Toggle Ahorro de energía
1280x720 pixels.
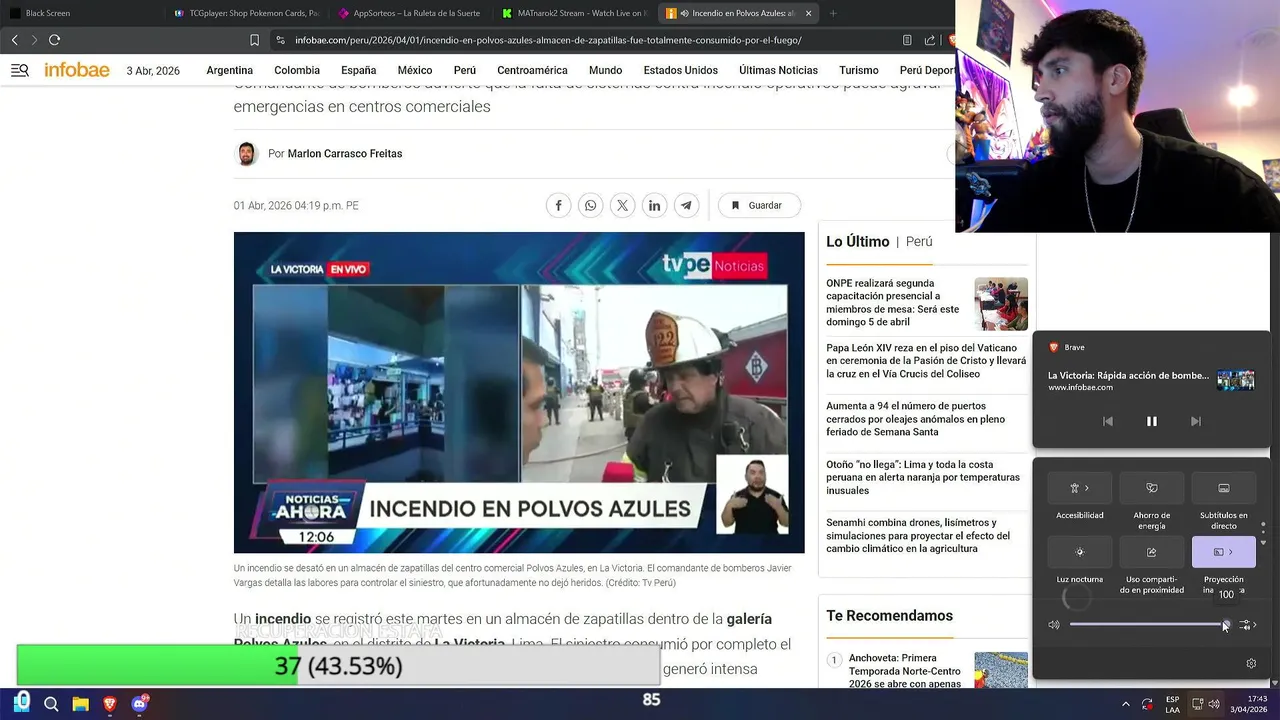pyautogui.click(x=1152, y=488)
